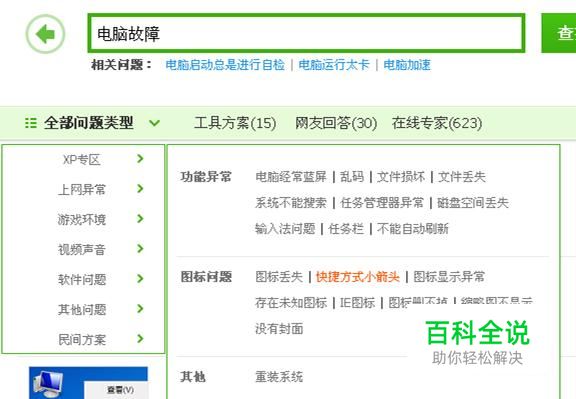
Task: Switch to 网友回答(30) tab
Action: 336,123
